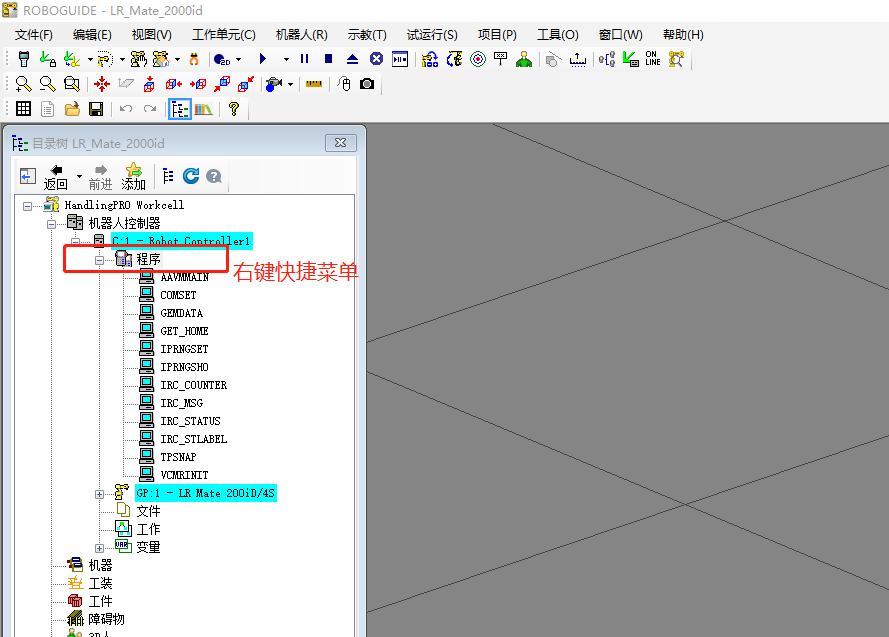Viewport: 889px width, 637px height.
Task: Center the view on selected object
Action: click(102, 84)
